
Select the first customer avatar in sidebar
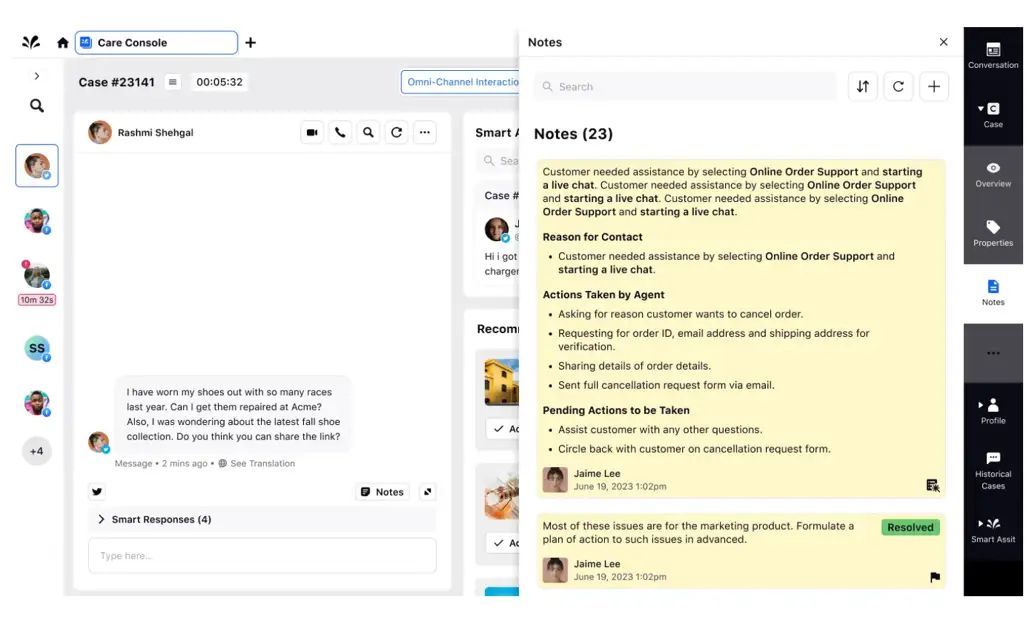(37, 166)
